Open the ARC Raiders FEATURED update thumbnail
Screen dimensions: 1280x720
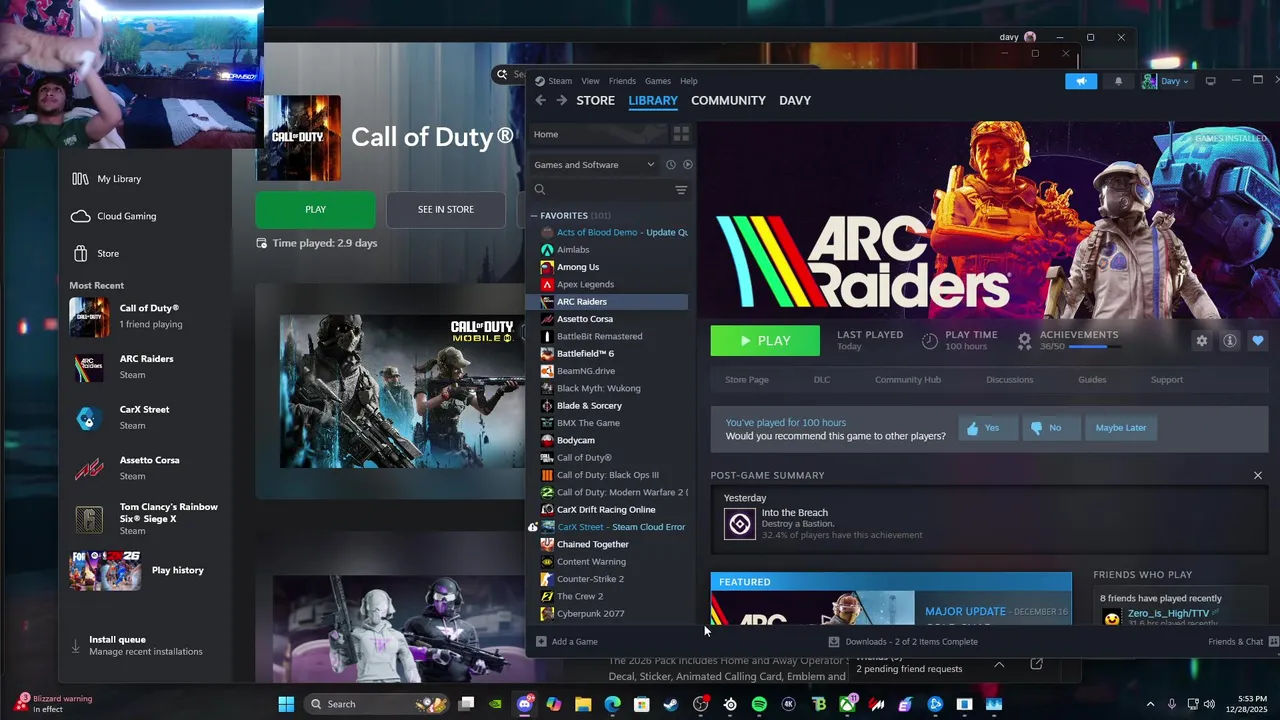pyautogui.click(x=812, y=608)
